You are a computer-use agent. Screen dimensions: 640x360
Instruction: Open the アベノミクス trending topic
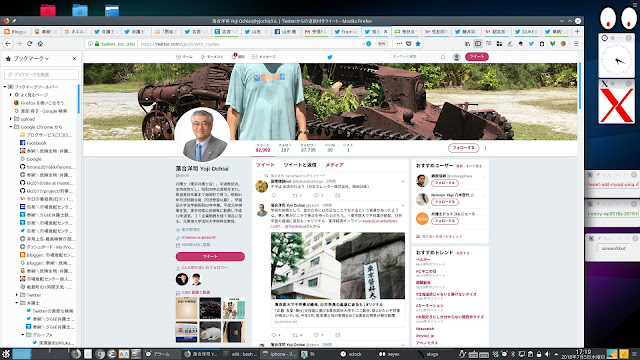427,343
